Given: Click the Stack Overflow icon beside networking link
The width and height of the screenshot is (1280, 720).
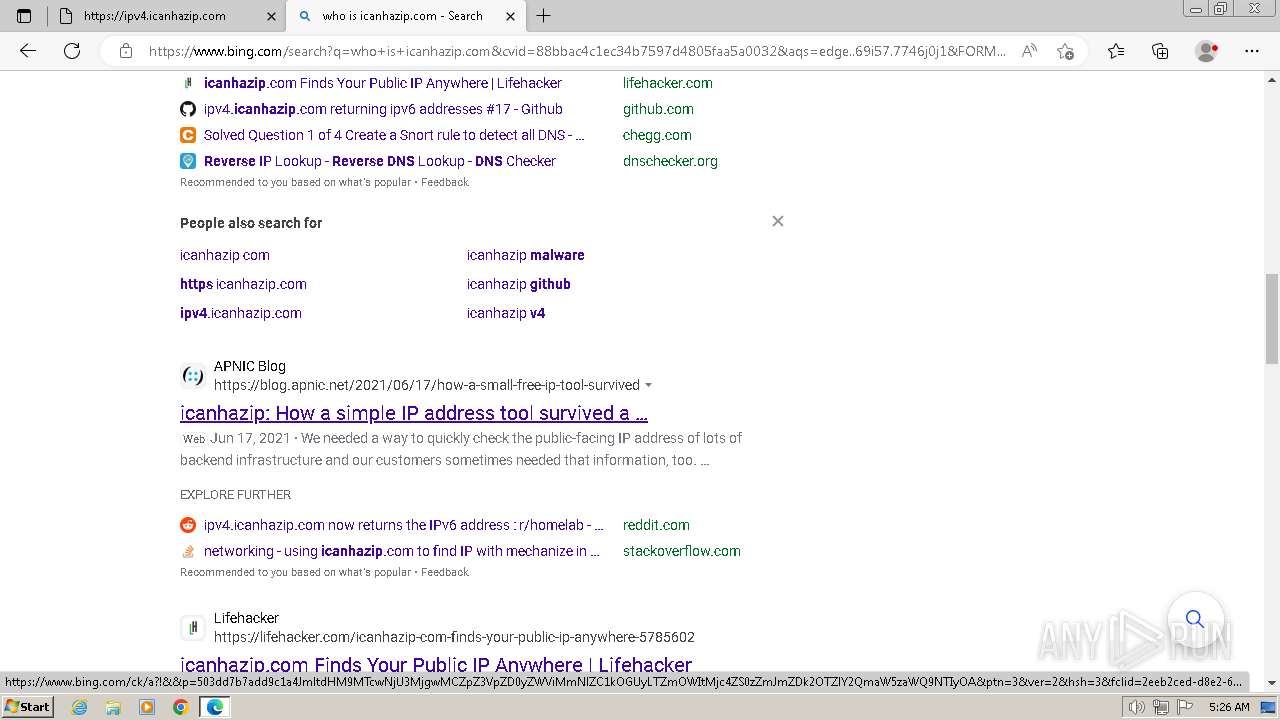Looking at the screenshot, I should [188, 551].
